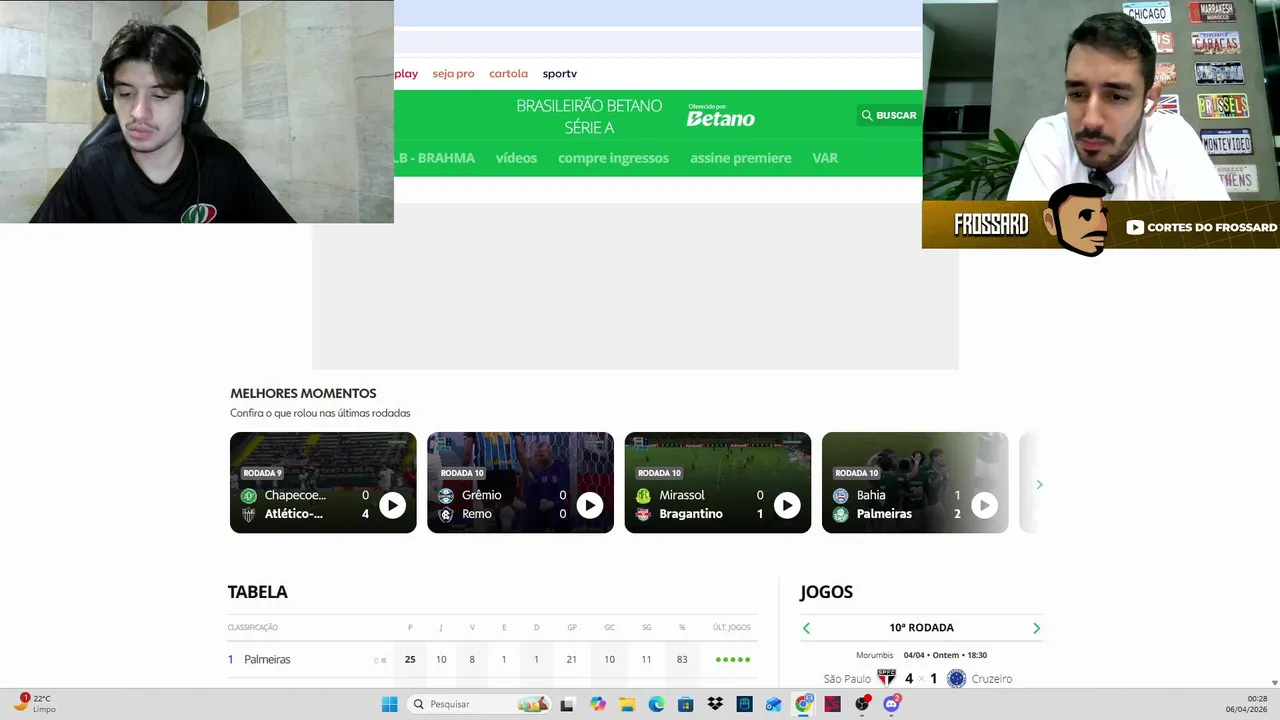Open Microsoft Store from the taskbar

click(685, 704)
